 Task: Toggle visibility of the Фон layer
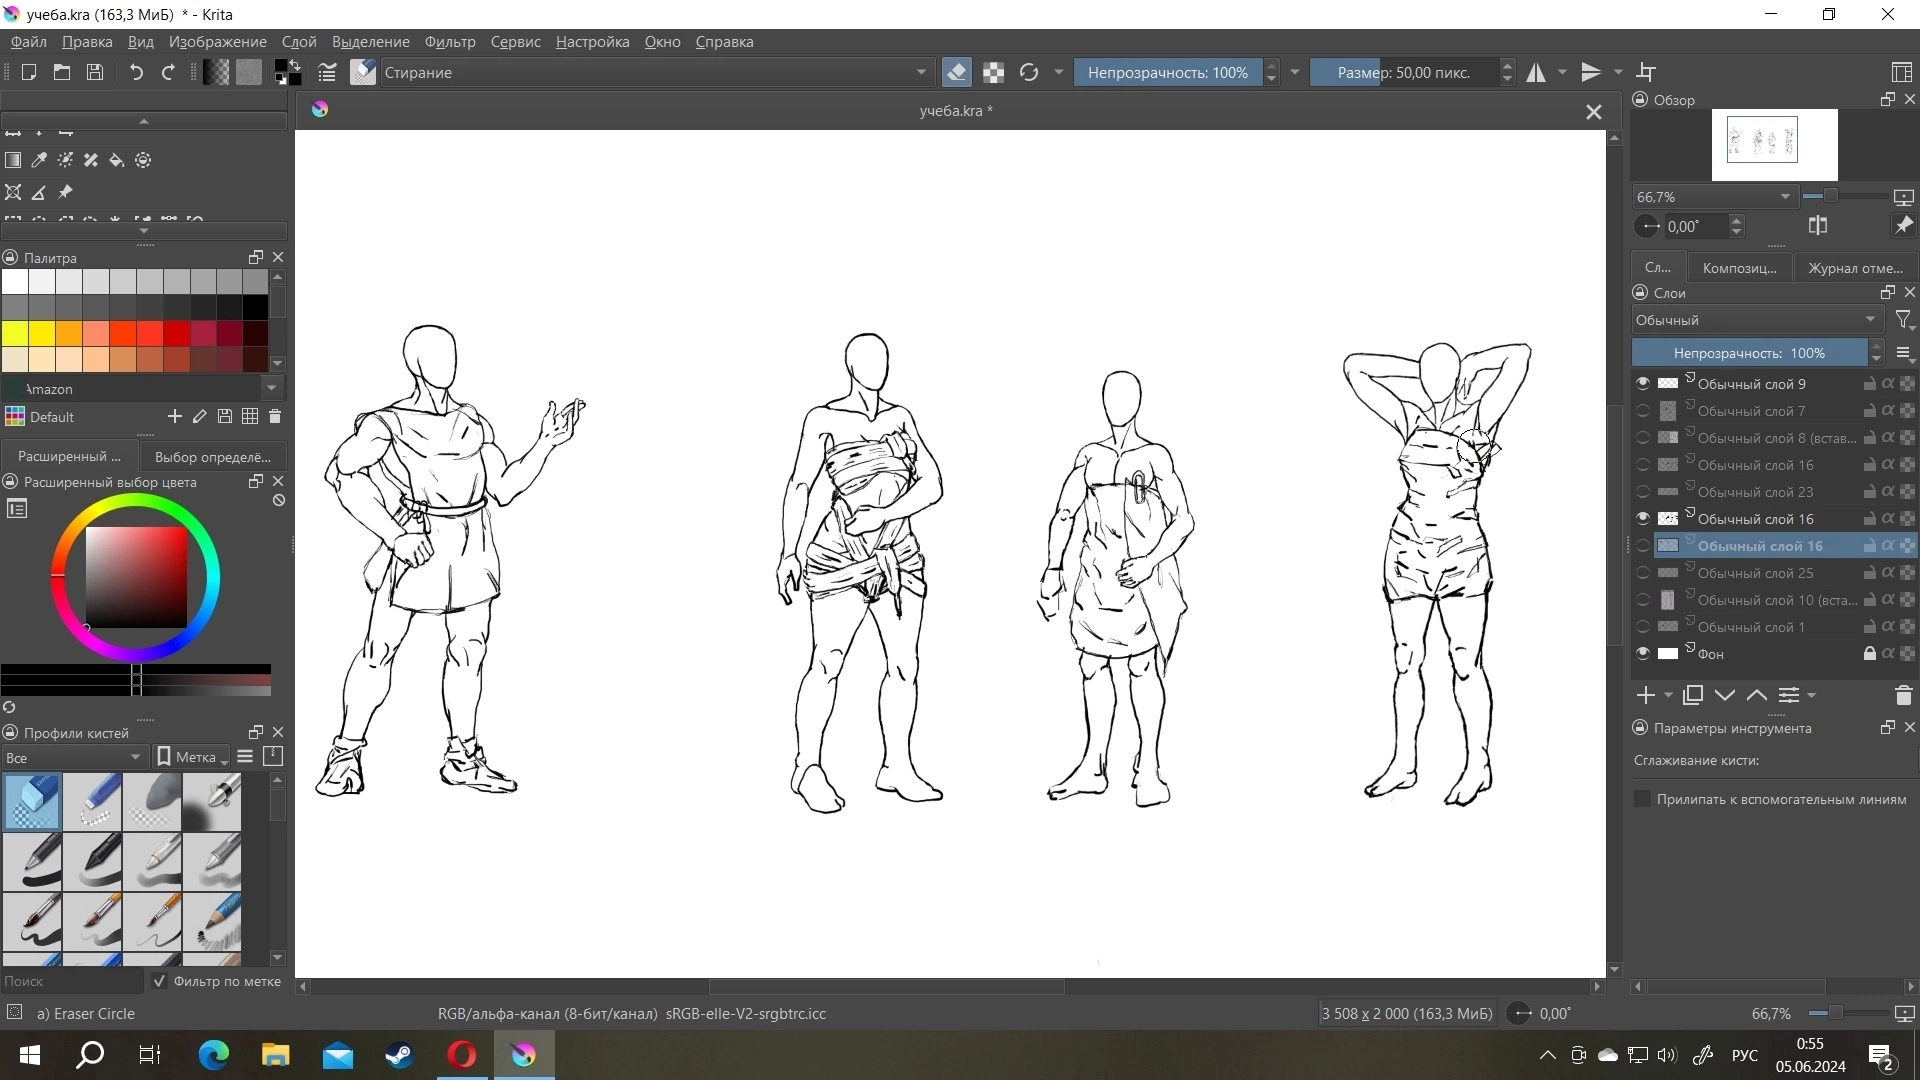1643,654
